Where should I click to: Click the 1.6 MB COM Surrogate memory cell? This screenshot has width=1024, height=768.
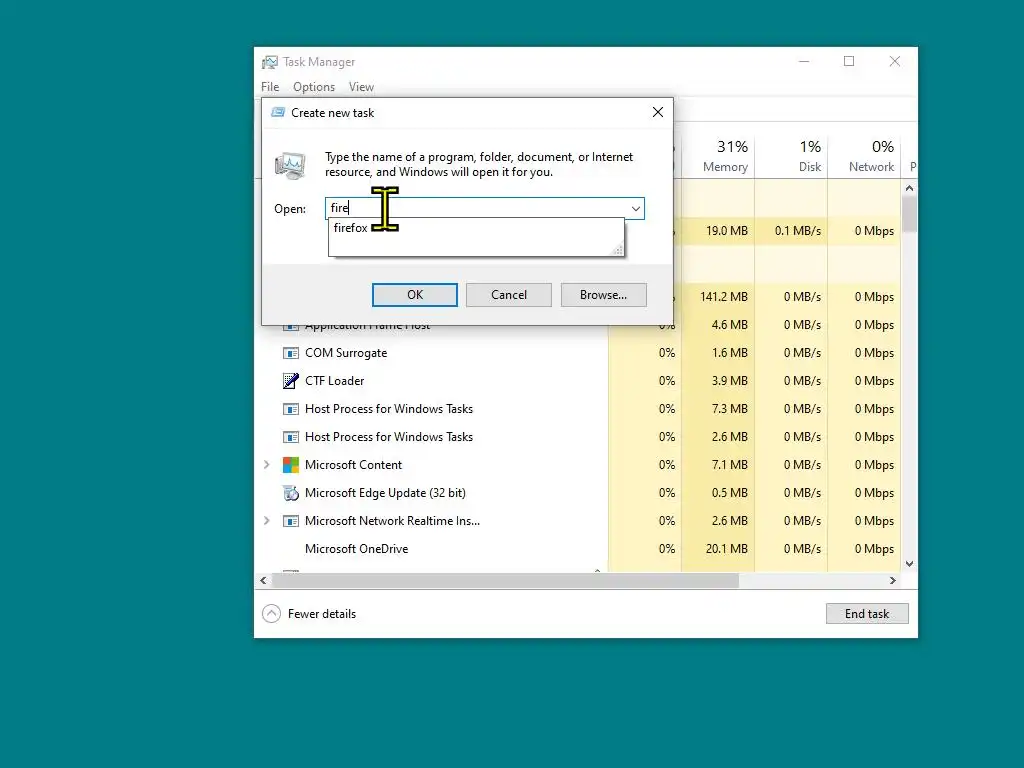(x=718, y=353)
